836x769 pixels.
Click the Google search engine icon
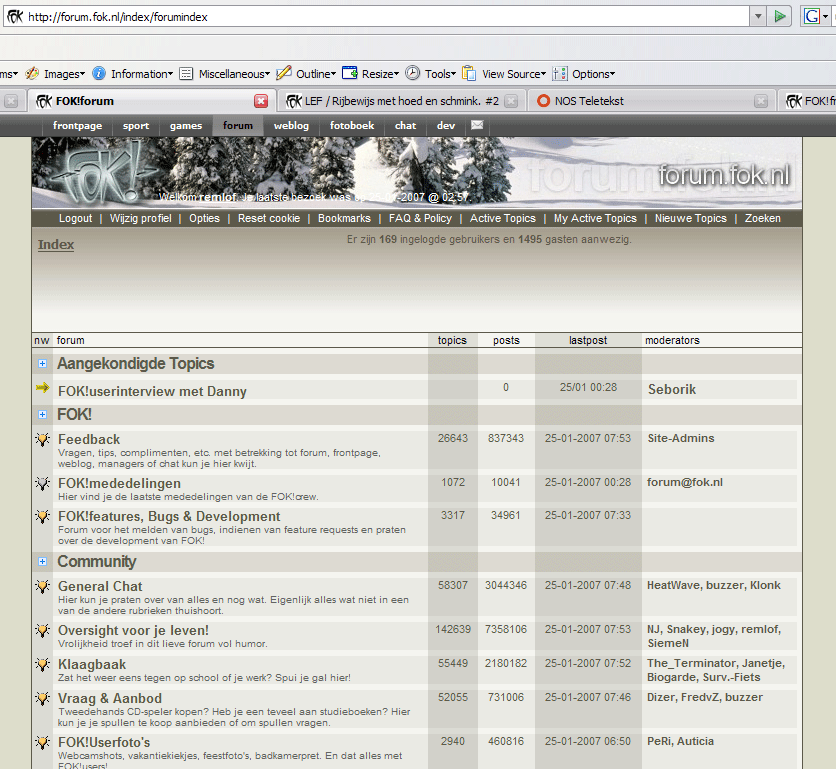tap(812, 17)
